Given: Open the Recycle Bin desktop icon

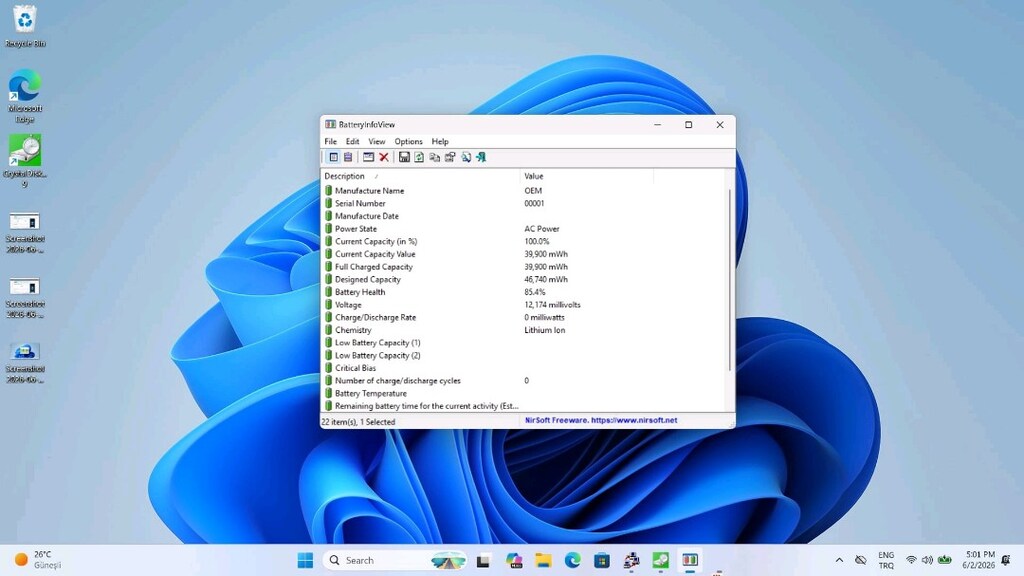Looking at the screenshot, I should tap(25, 26).
